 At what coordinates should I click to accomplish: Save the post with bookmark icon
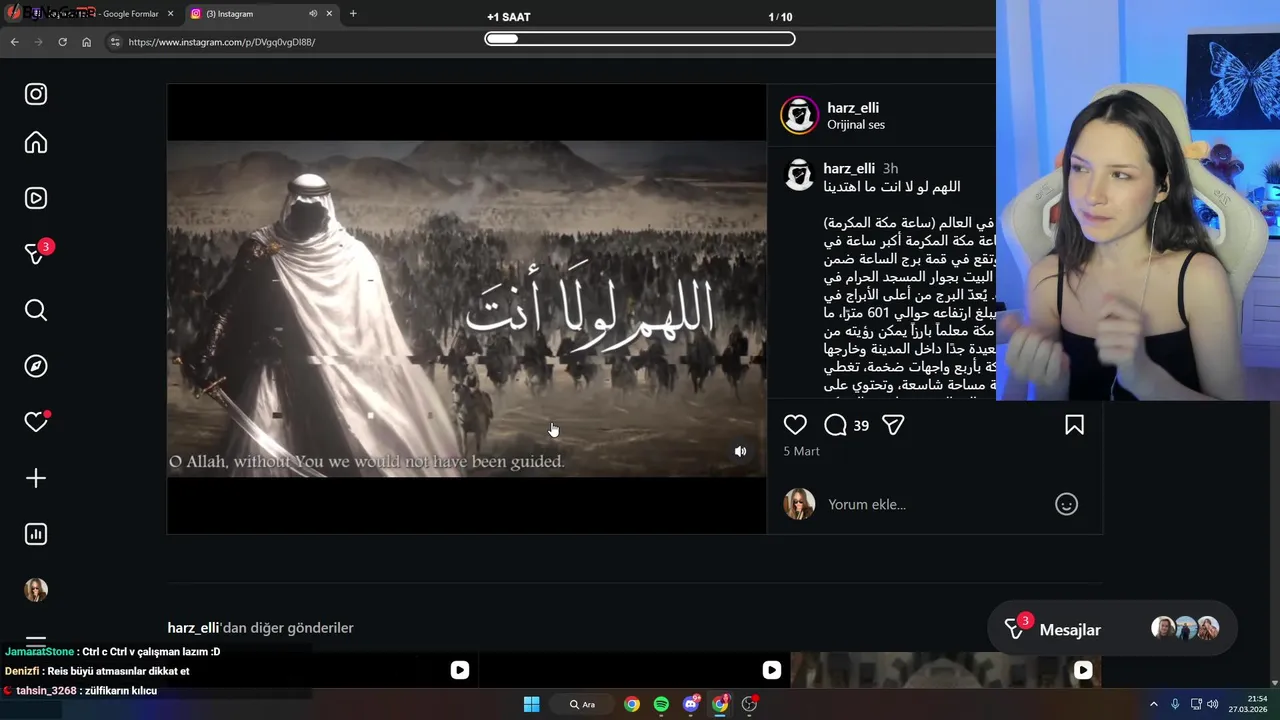tap(1074, 425)
